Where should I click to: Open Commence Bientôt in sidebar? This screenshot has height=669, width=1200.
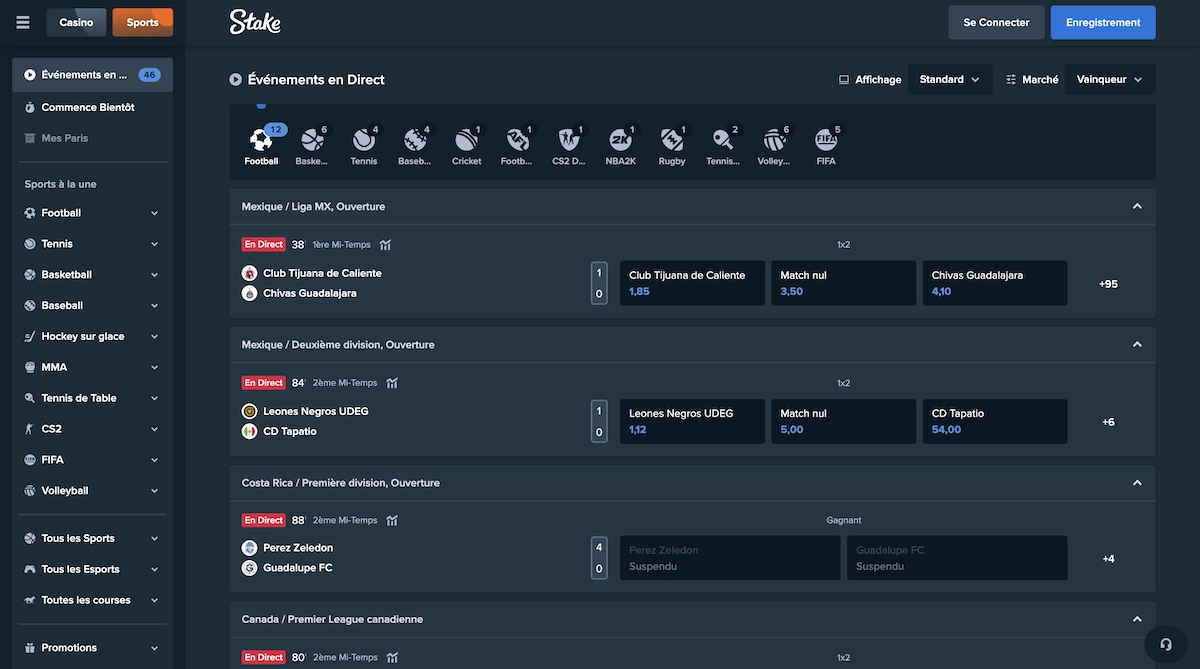pyautogui.click(x=88, y=107)
